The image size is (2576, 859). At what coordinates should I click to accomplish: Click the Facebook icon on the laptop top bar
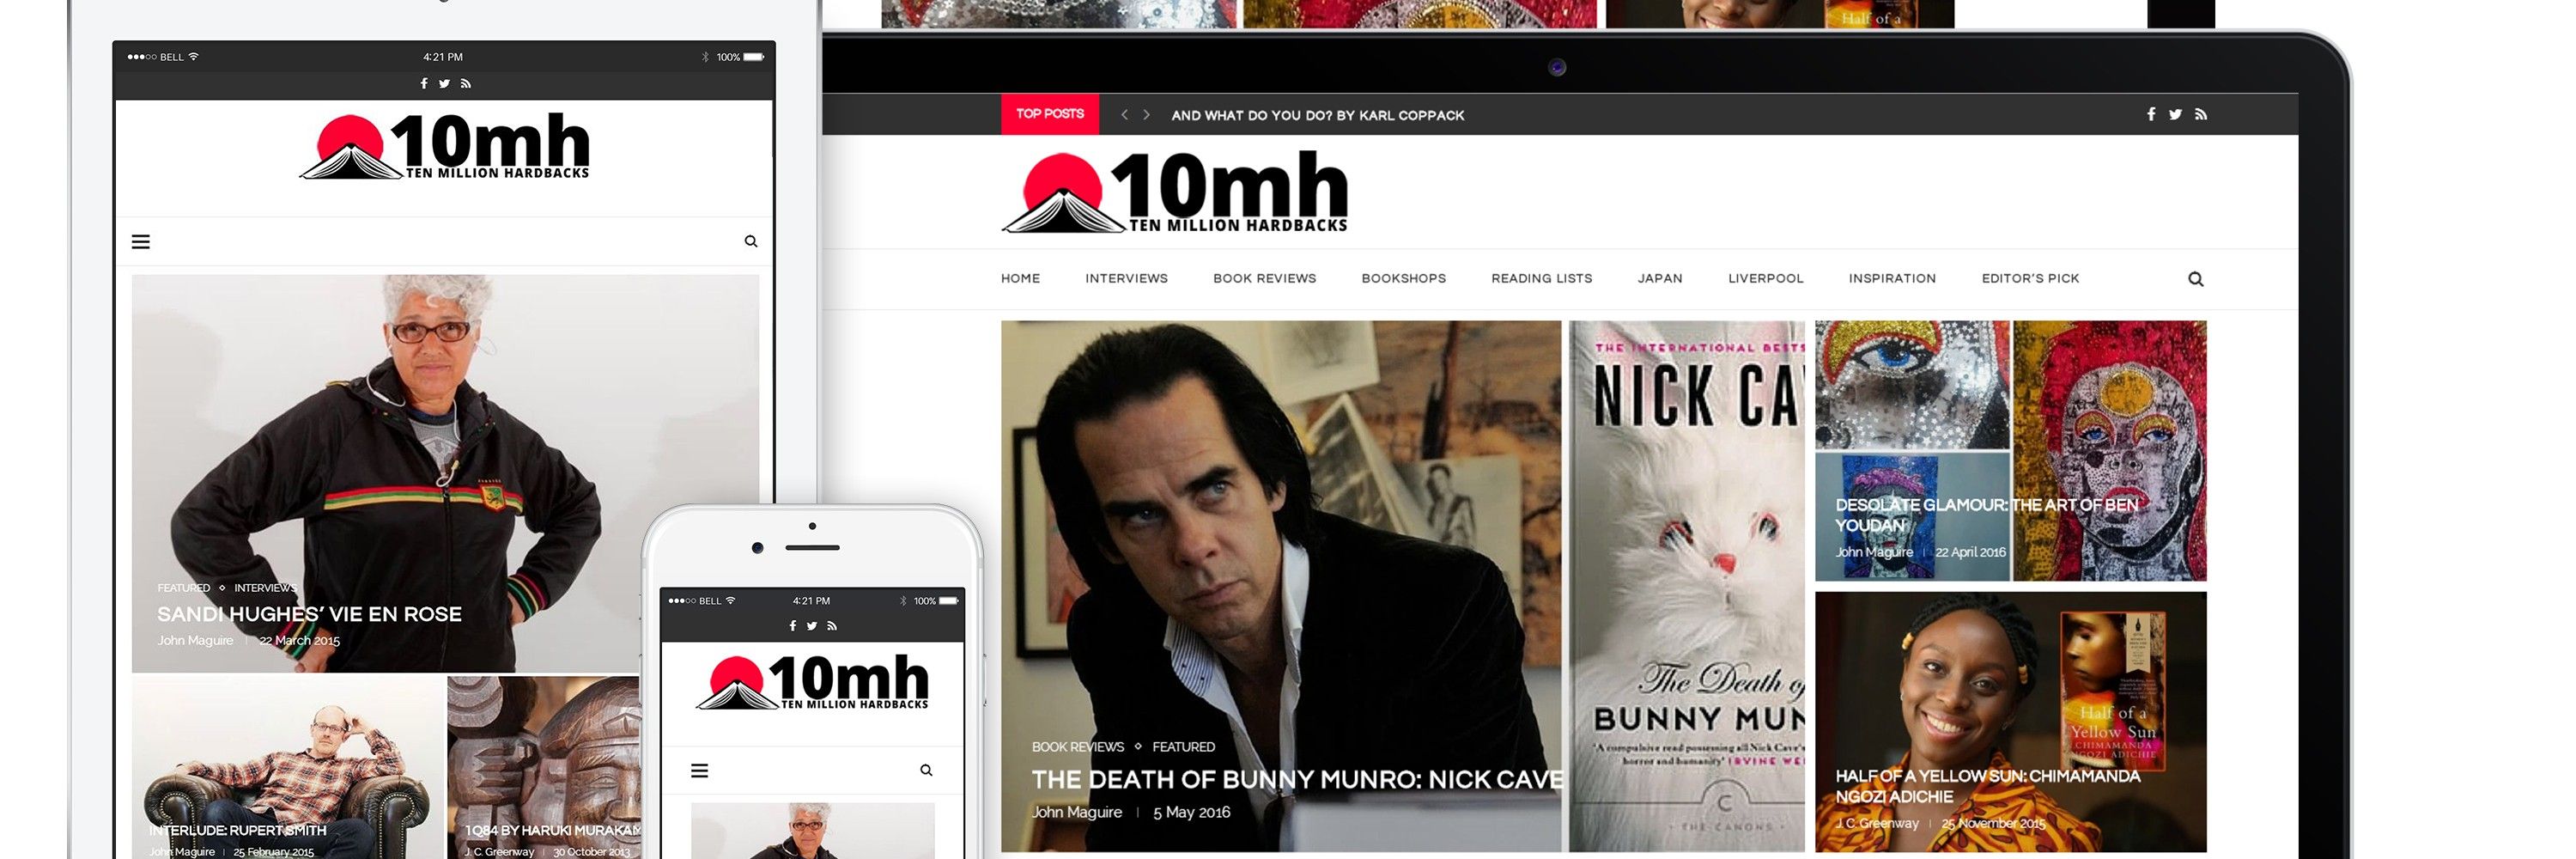[x=2151, y=114]
